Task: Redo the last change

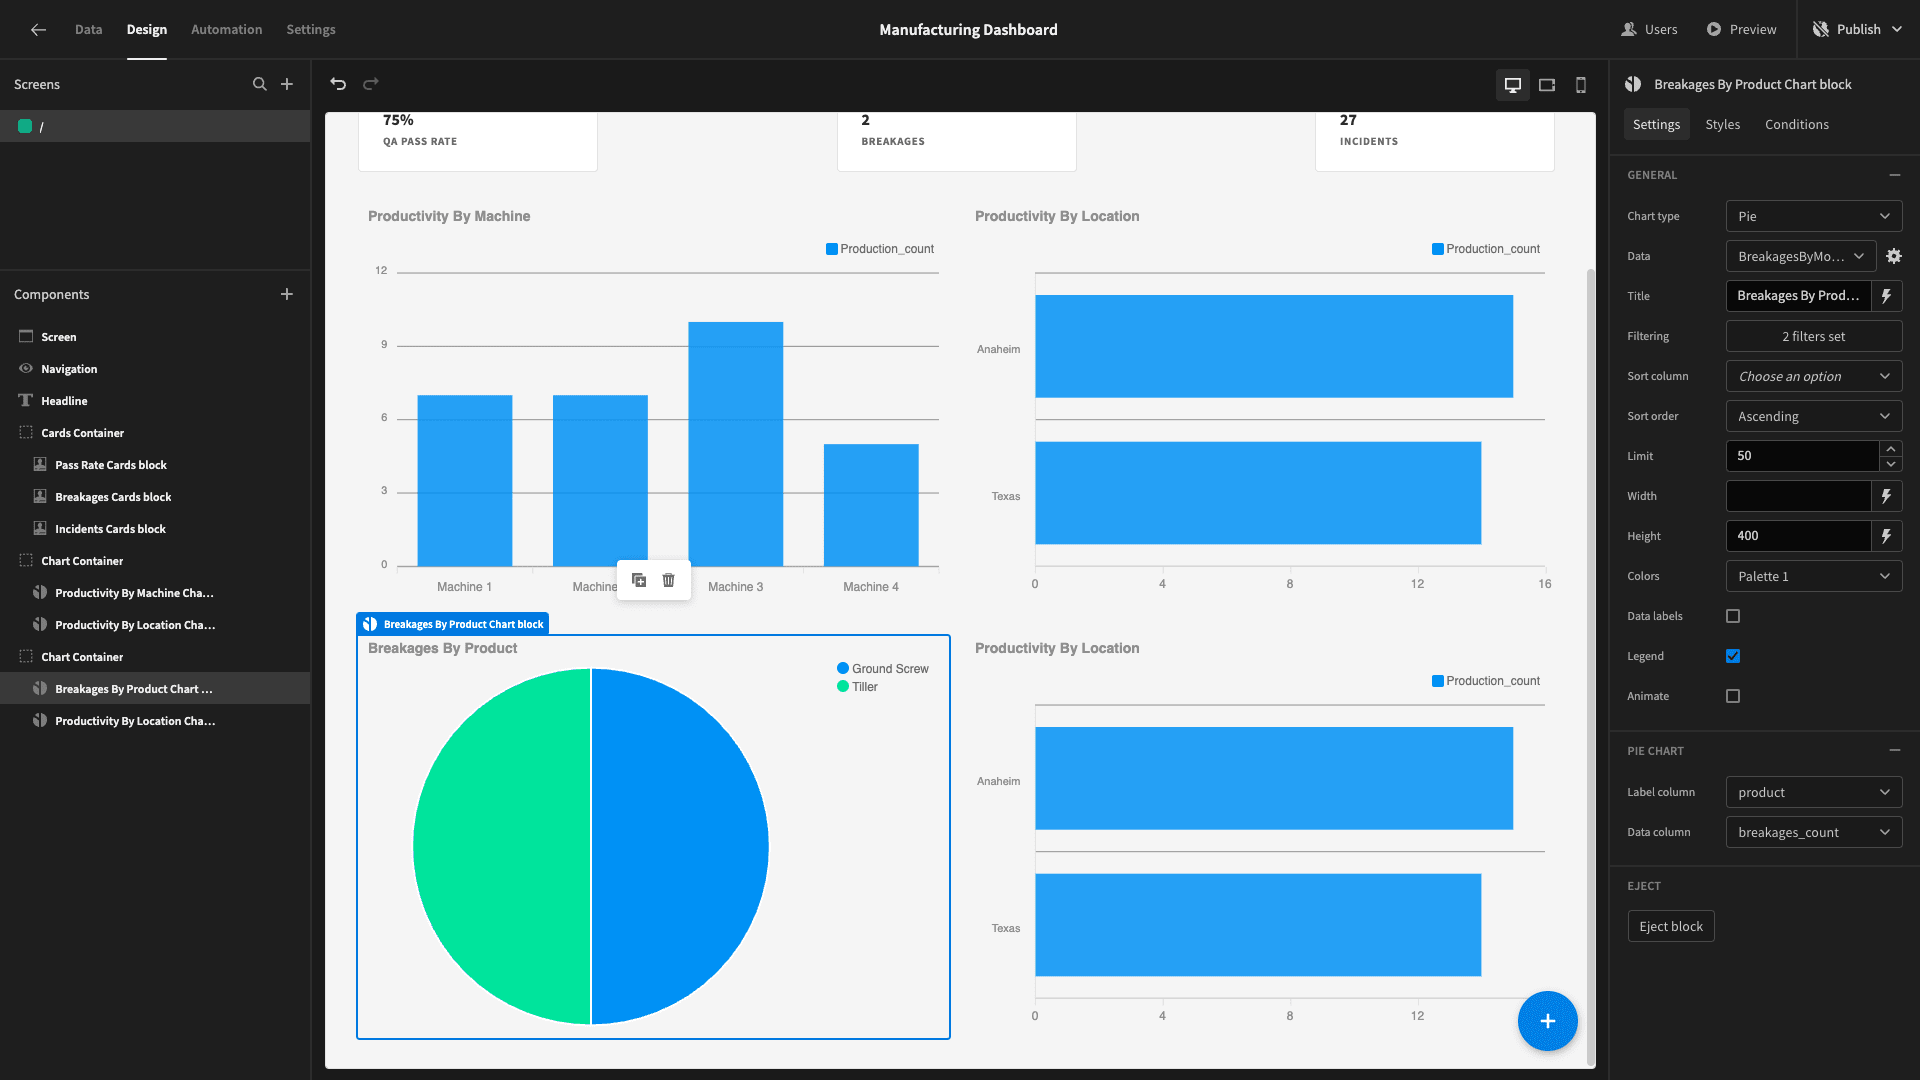Action: [x=371, y=84]
